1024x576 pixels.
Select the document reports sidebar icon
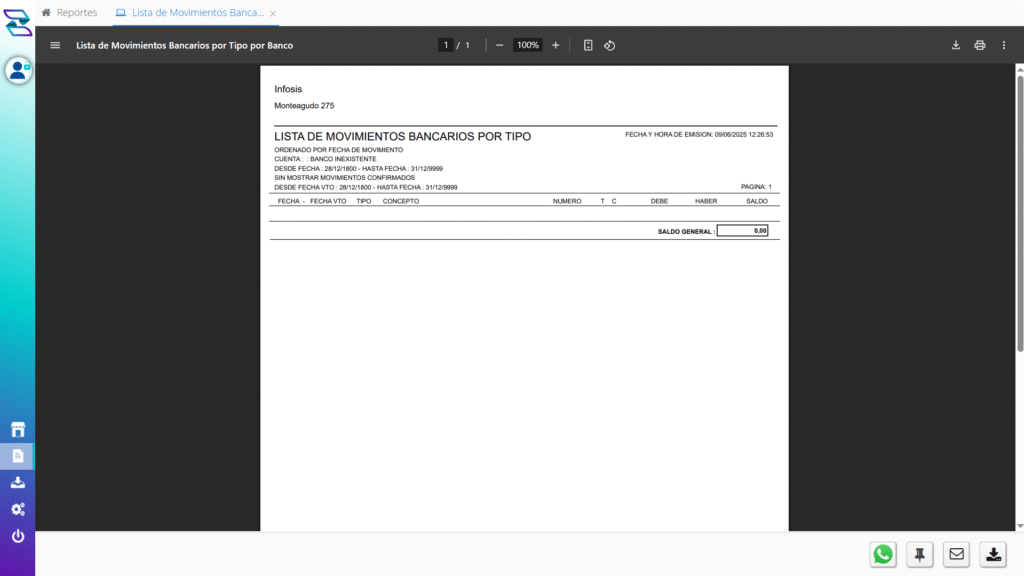[x=18, y=456]
